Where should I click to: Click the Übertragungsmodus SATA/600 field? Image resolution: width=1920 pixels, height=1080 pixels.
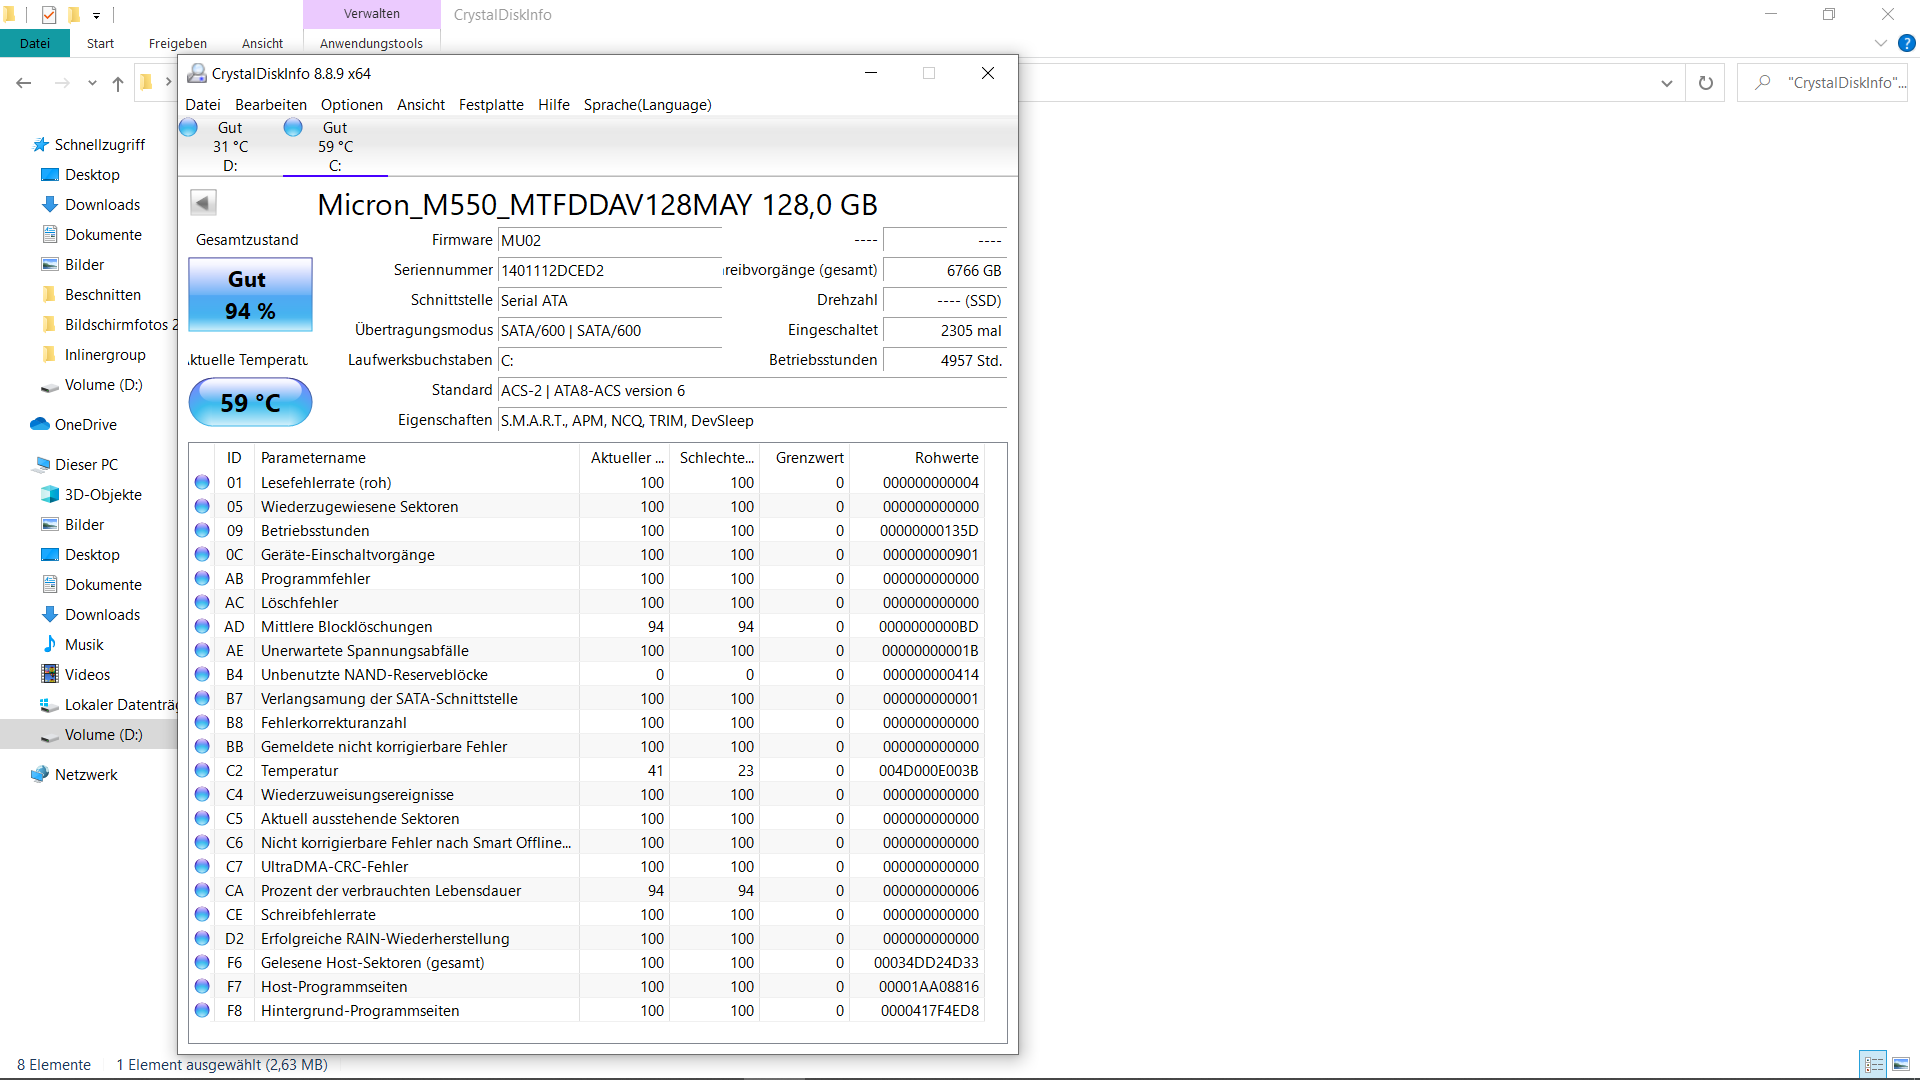pyautogui.click(x=610, y=330)
